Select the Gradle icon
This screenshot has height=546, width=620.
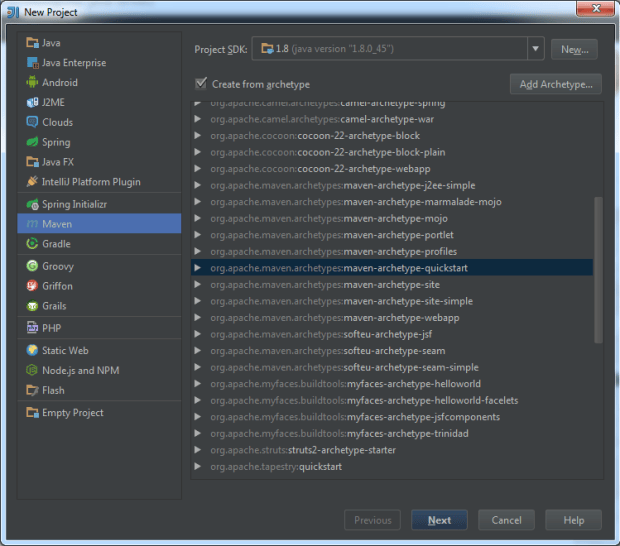(x=32, y=244)
